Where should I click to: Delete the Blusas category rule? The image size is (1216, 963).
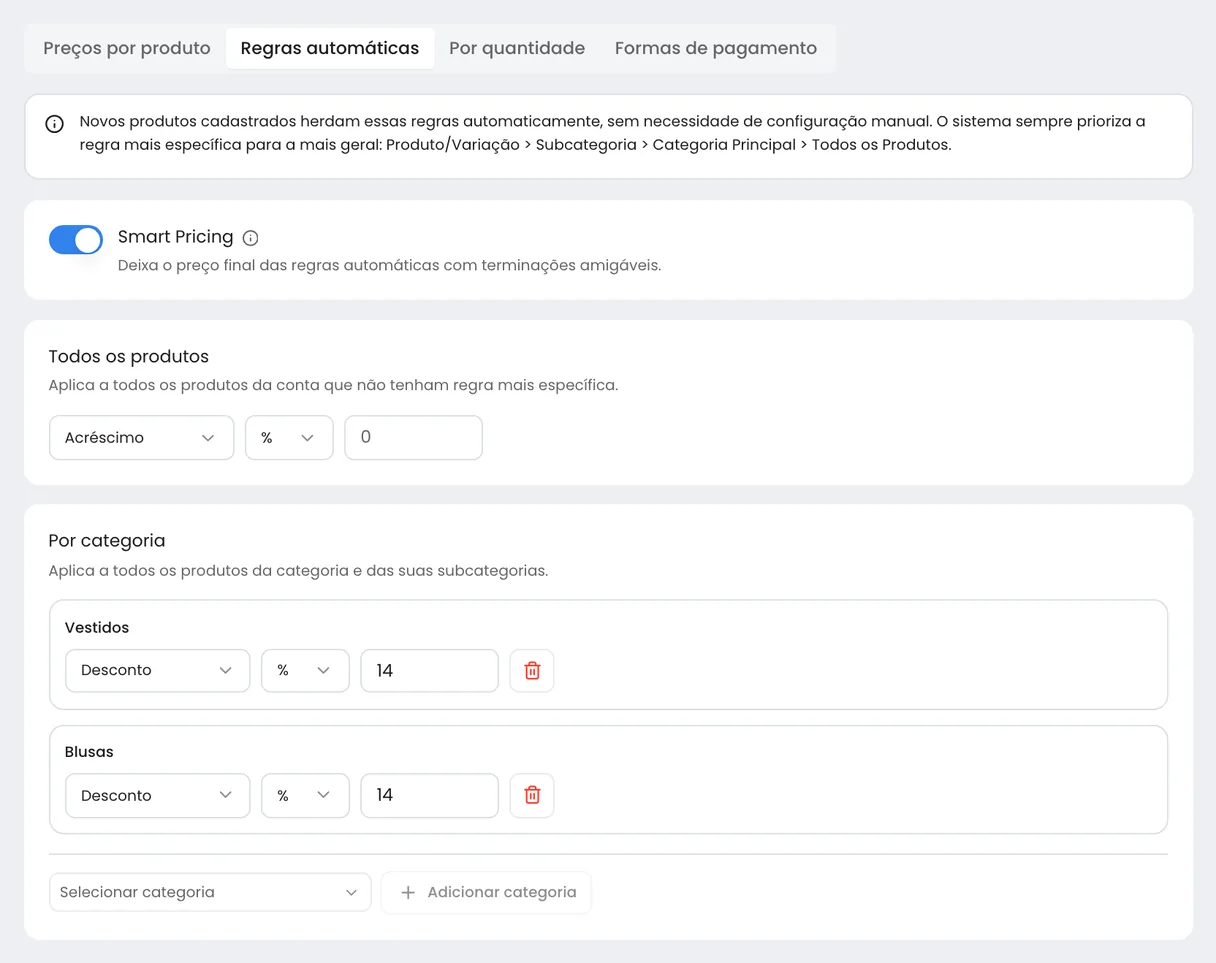pos(532,795)
